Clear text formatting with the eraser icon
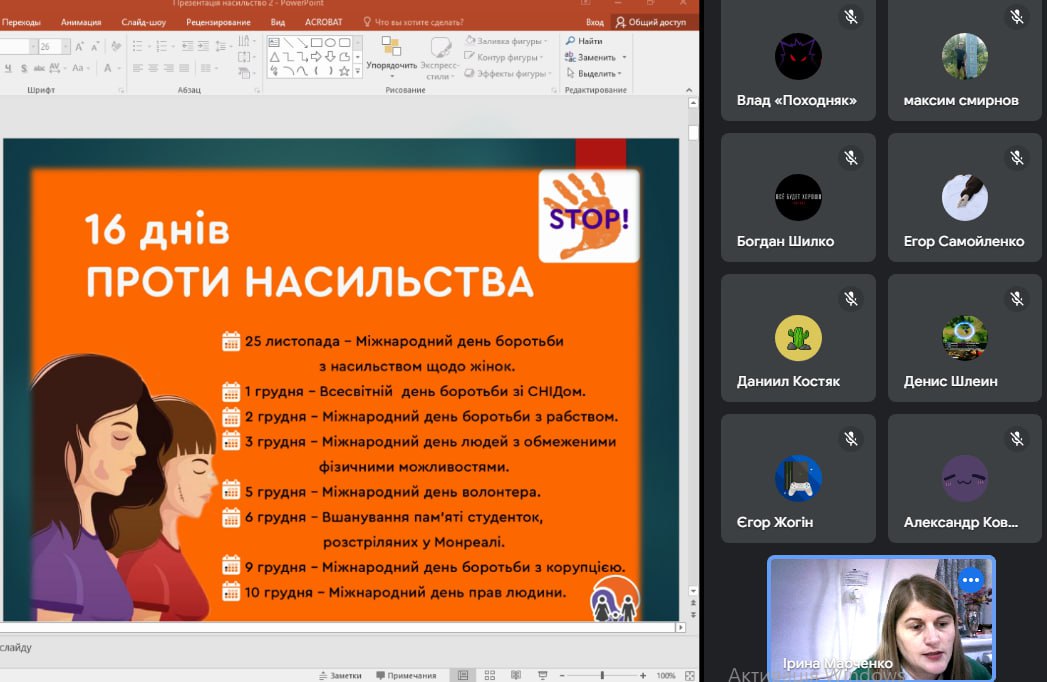Viewport: 1047px width, 682px height. tap(117, 46)
